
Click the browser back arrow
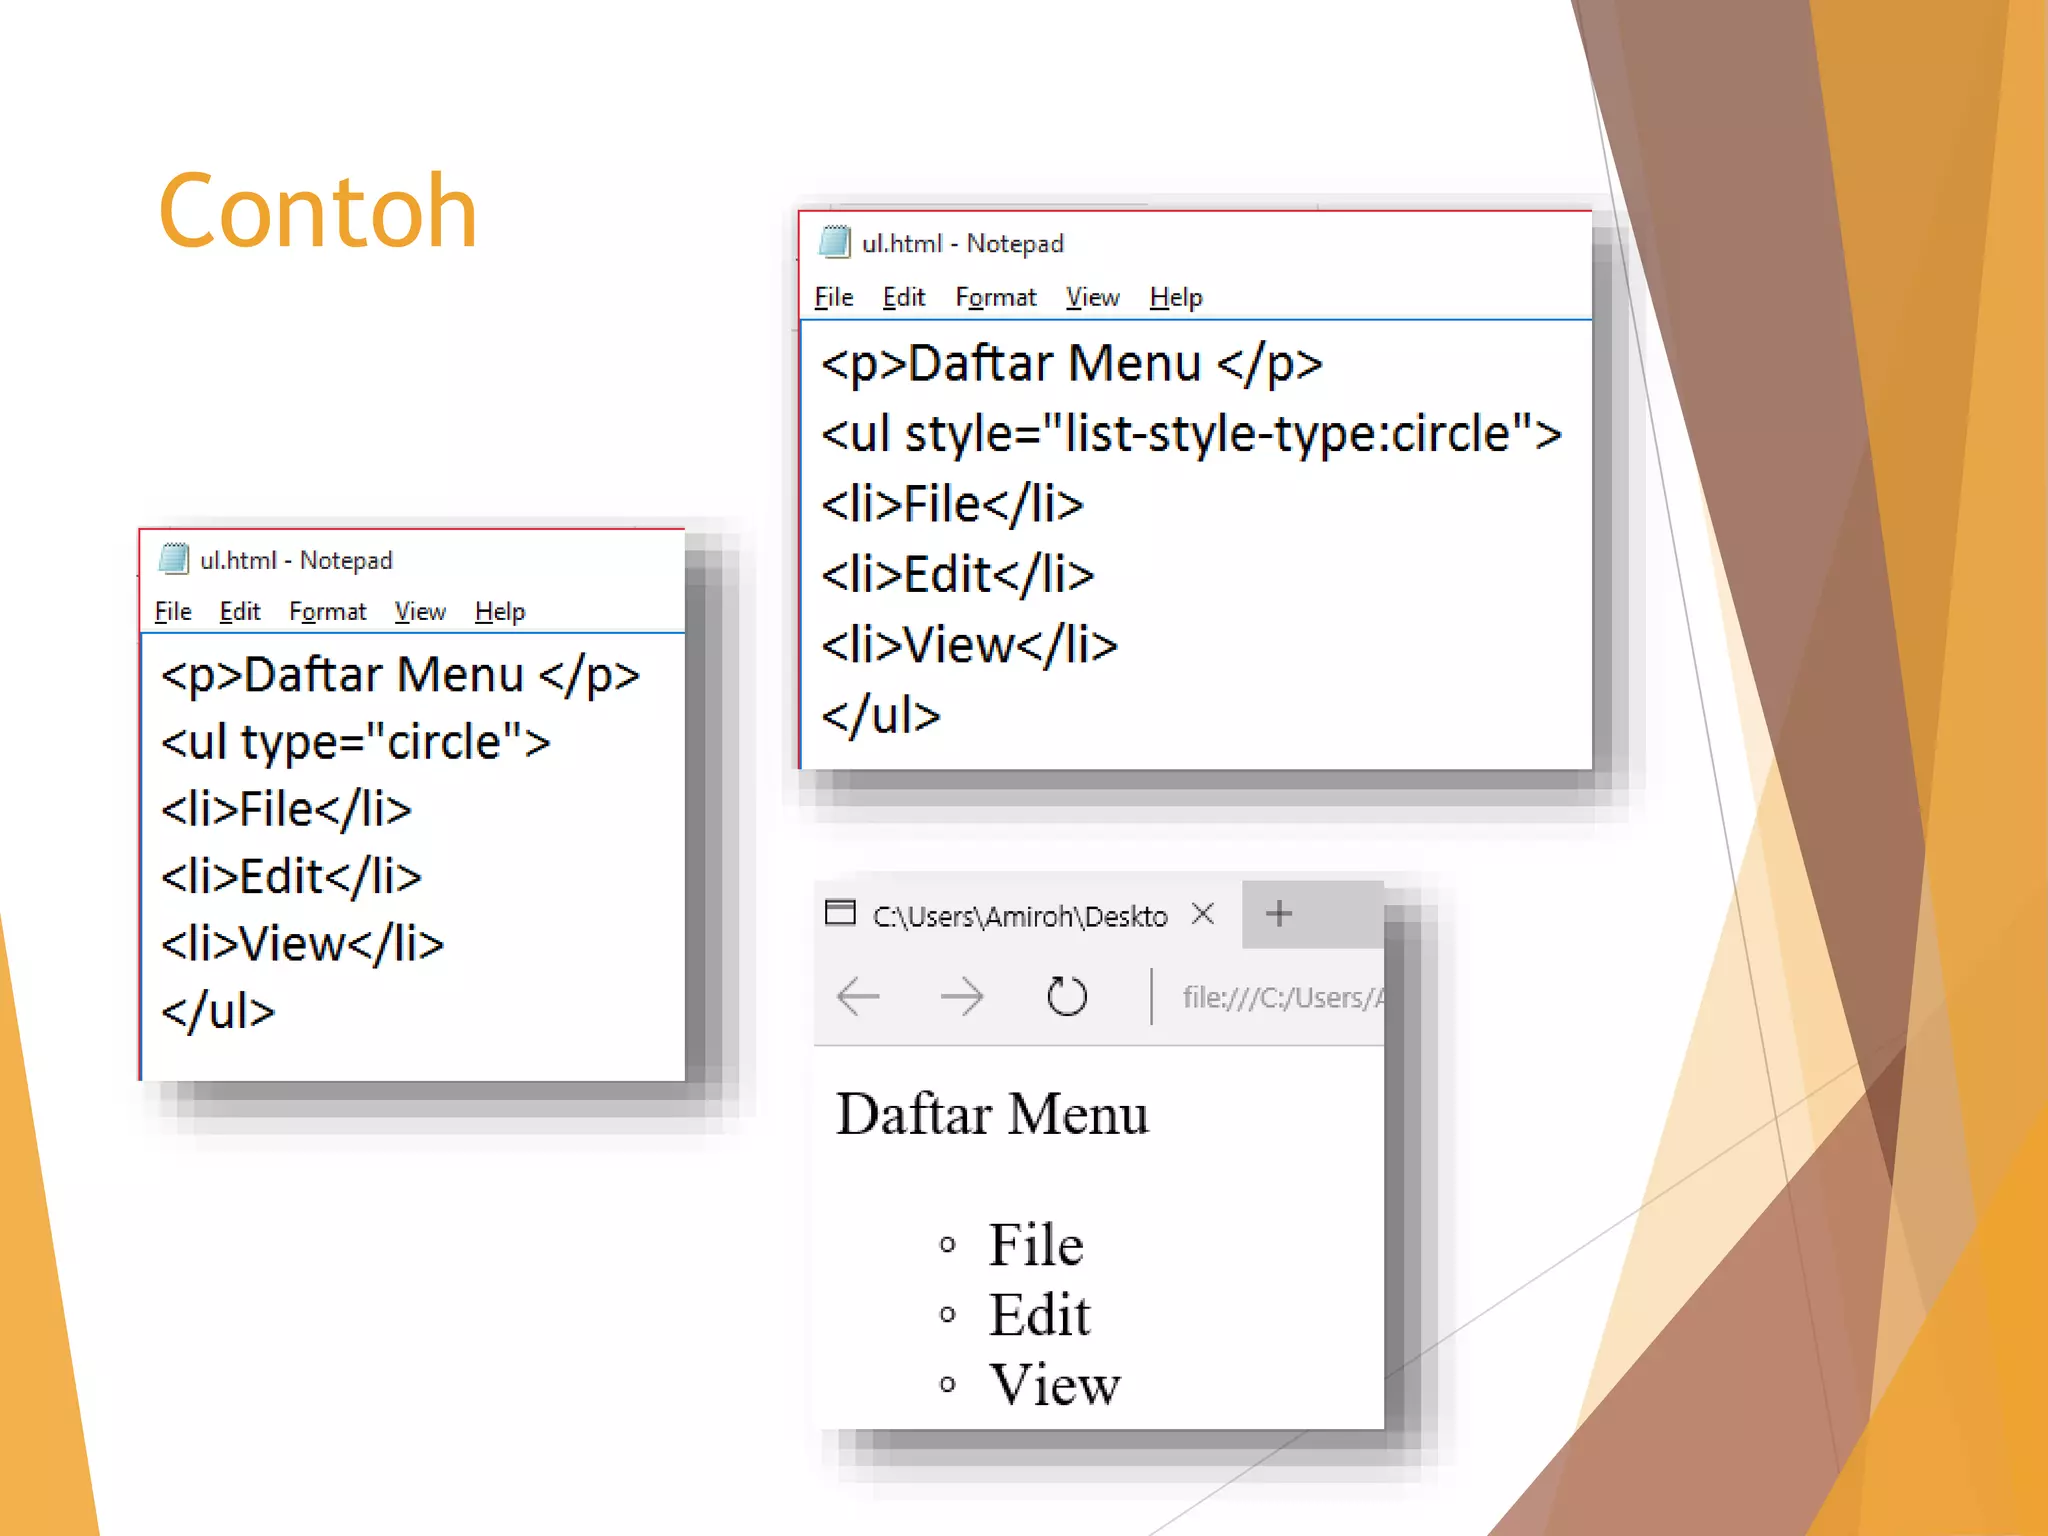coord(858,996)
